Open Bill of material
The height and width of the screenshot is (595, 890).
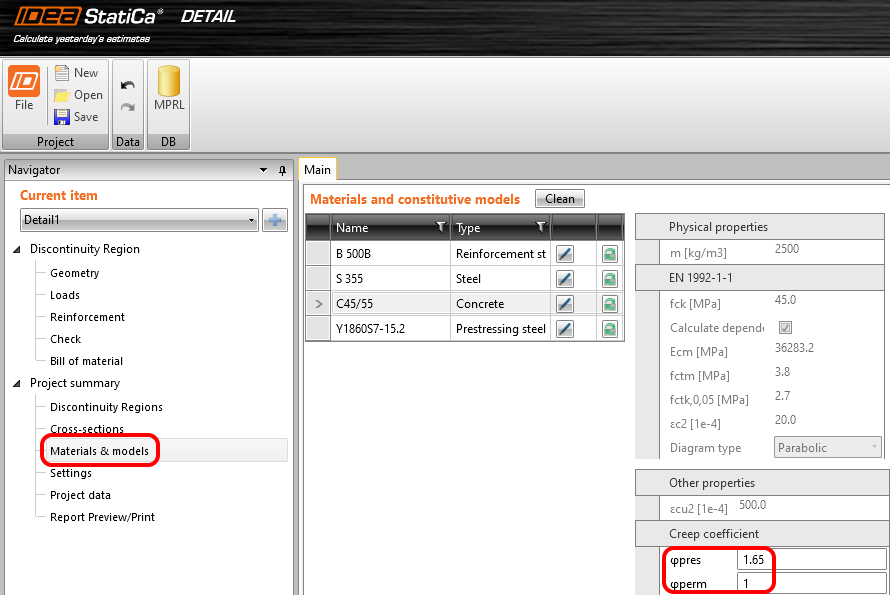[x=86, y=361]
